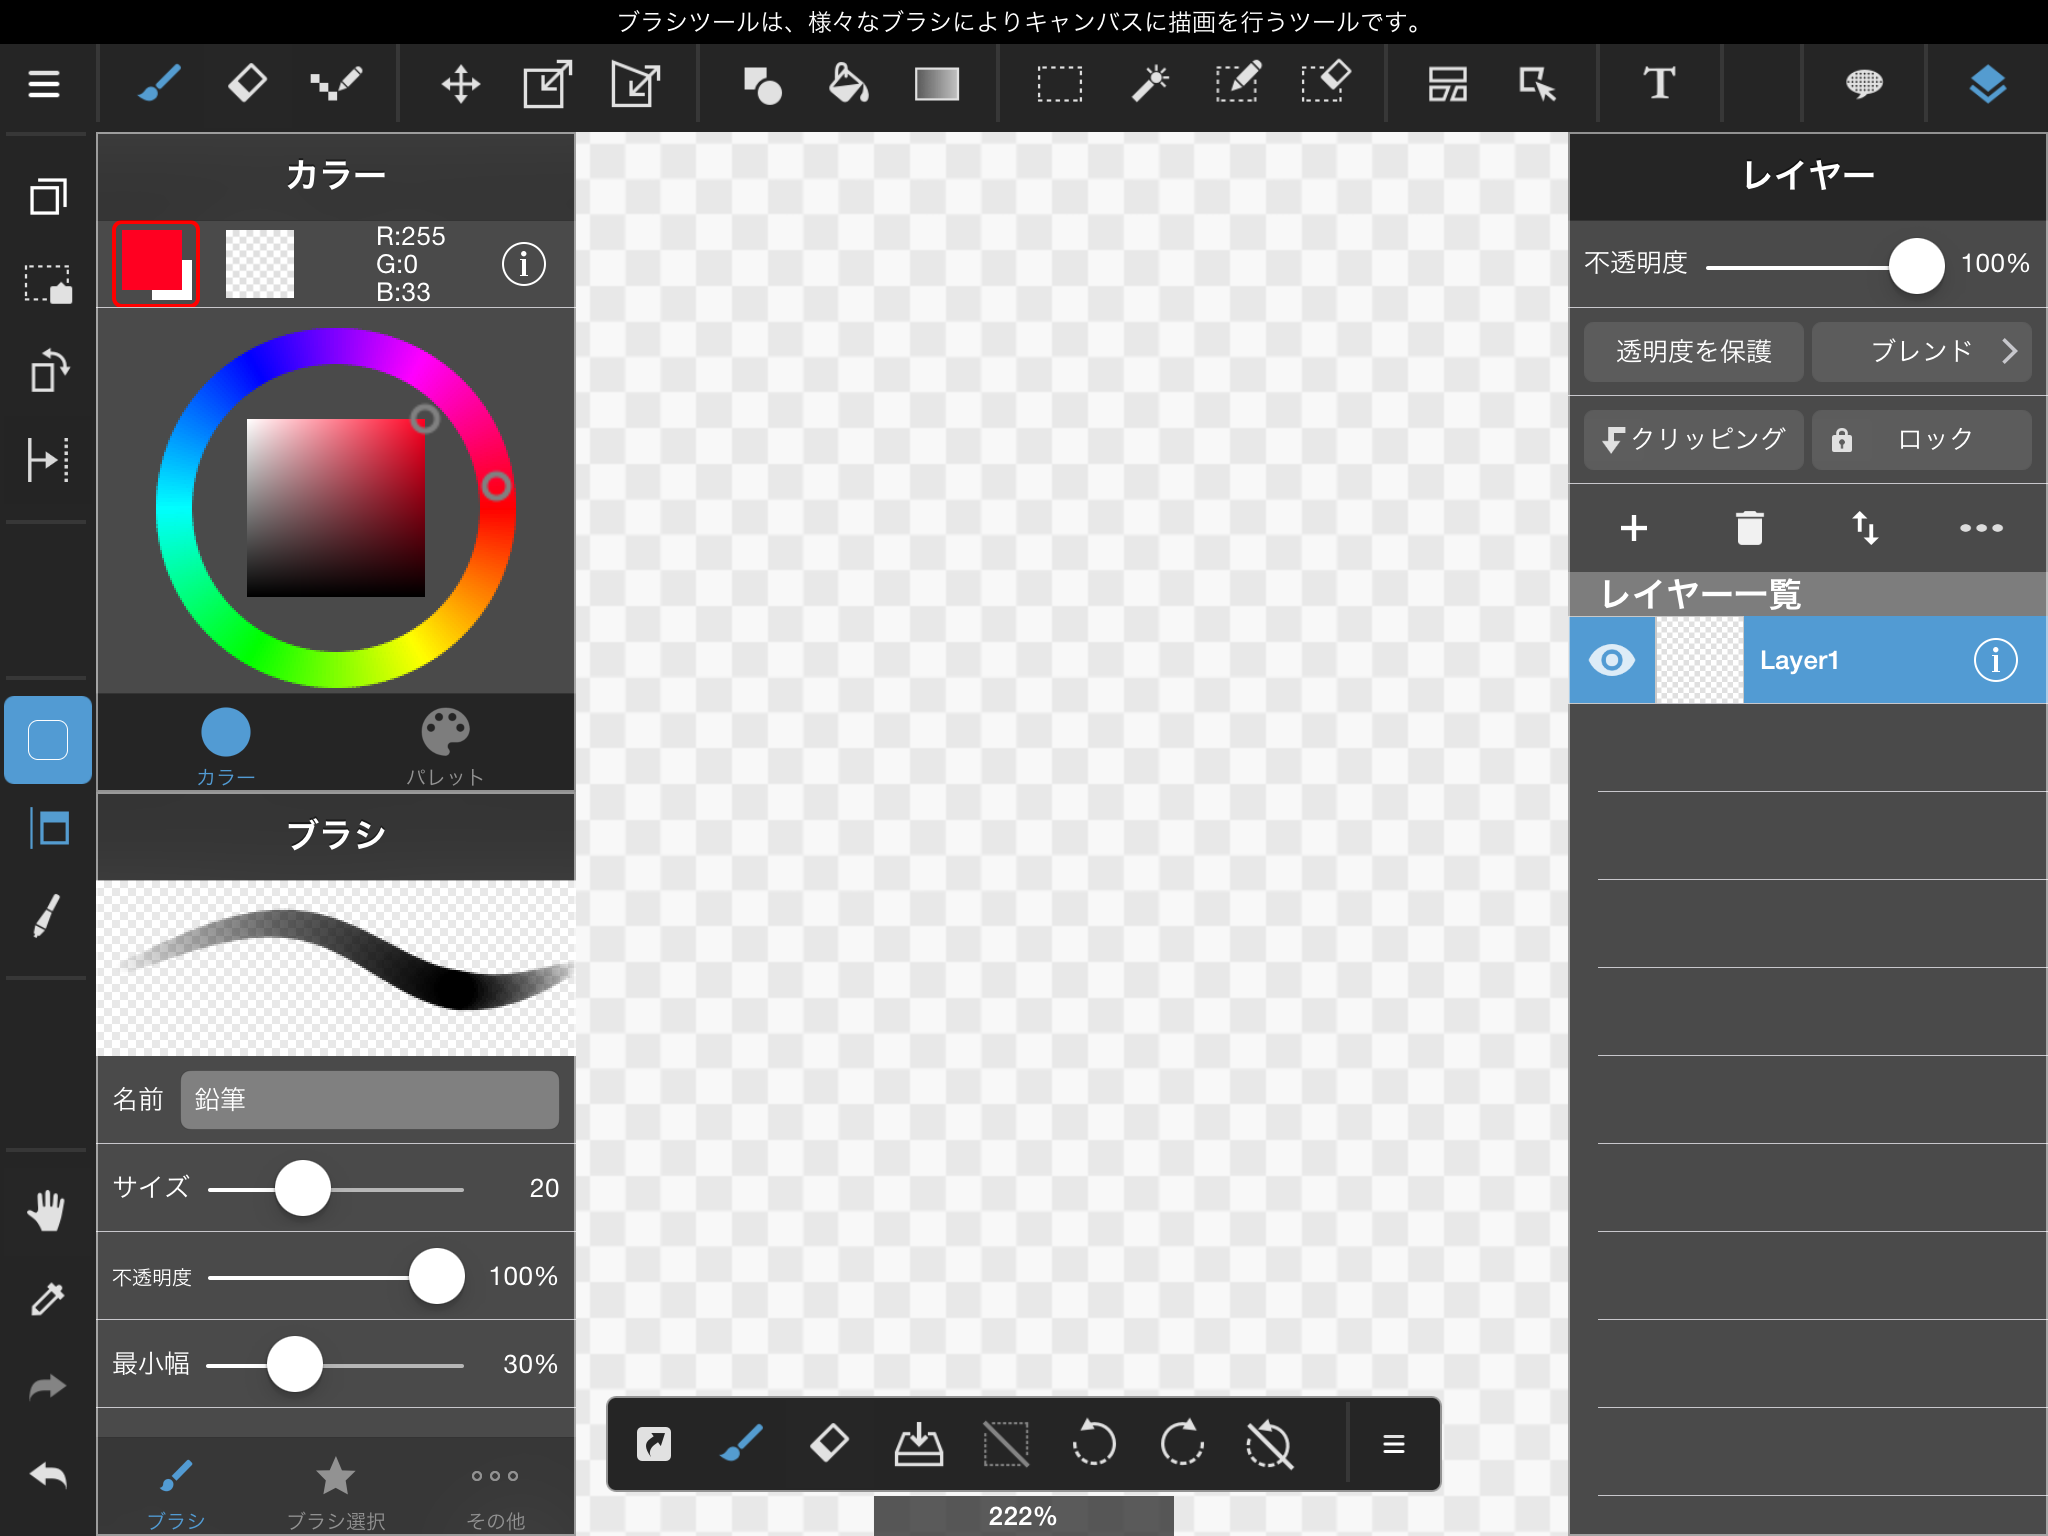Add a new layer with the plus icon
Viewport: 2048px width, 1536px height.
point(1632,528)
